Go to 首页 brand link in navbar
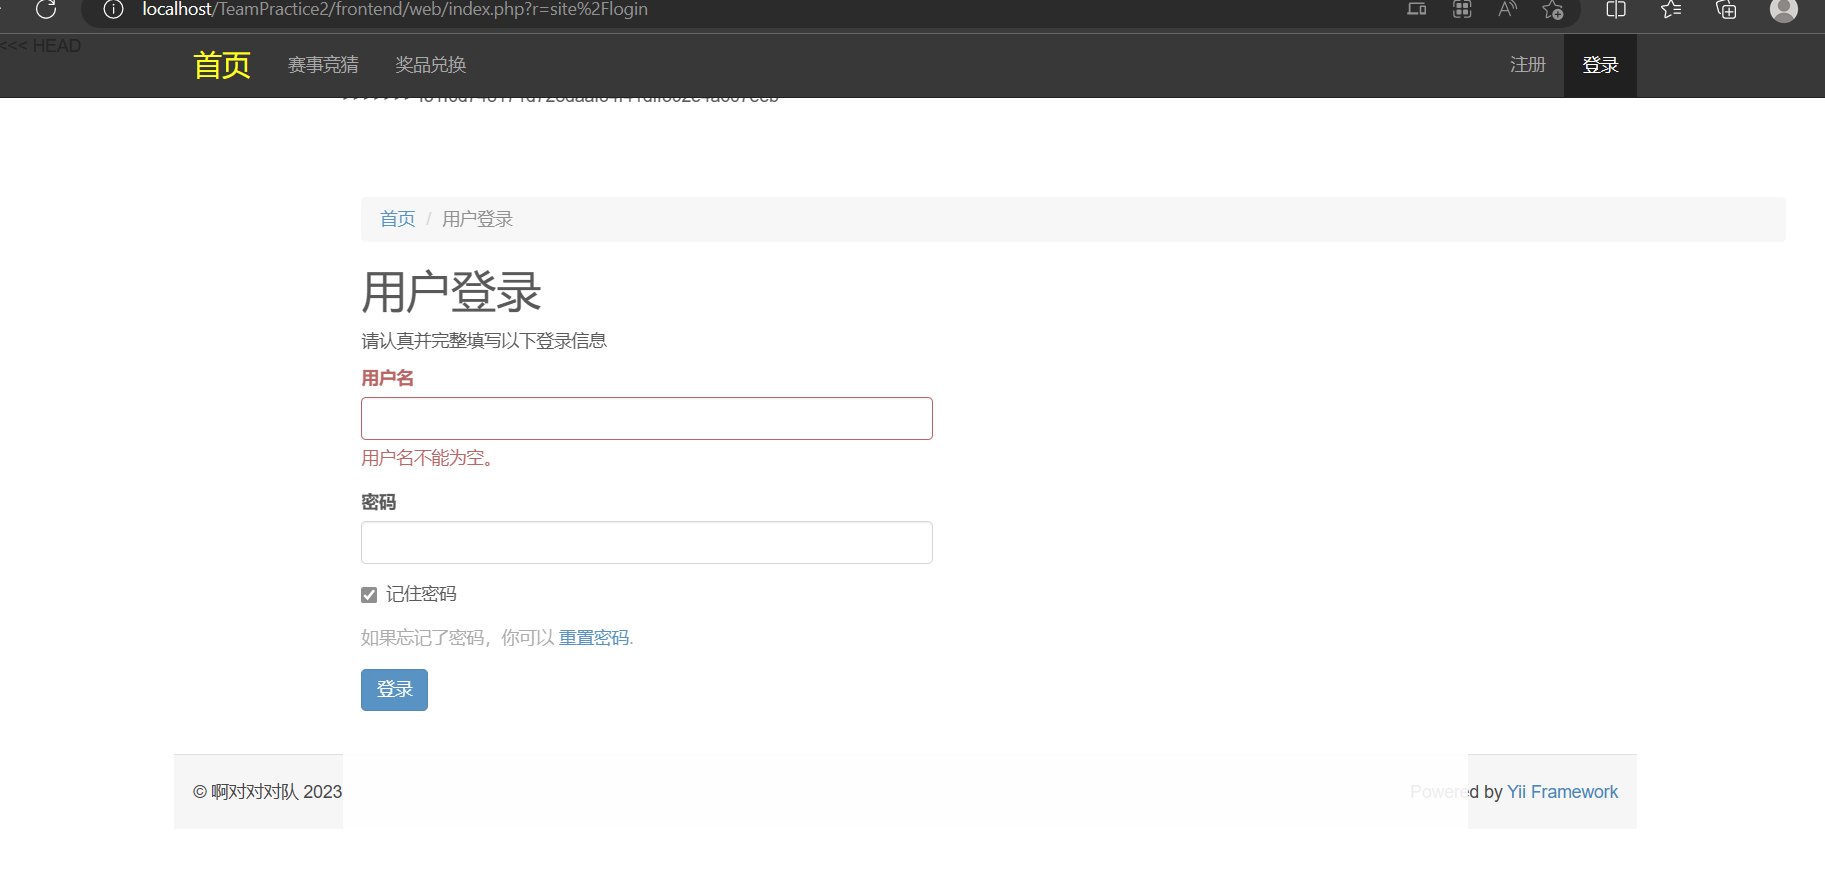 coord(222,65)
